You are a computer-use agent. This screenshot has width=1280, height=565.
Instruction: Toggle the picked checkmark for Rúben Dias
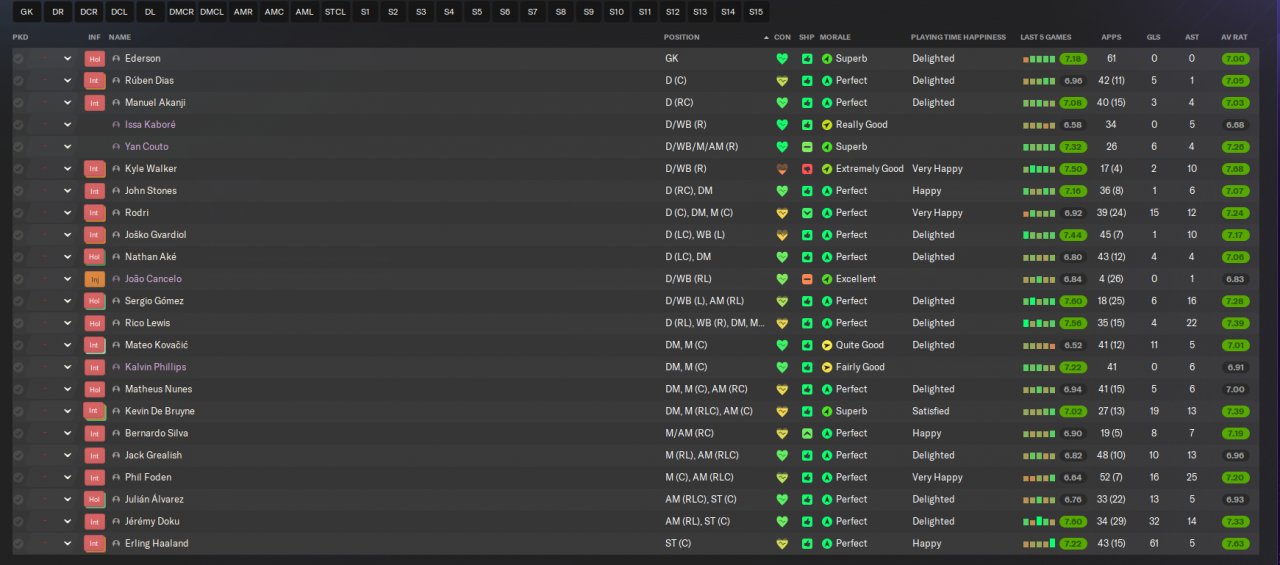coord(18,81)
